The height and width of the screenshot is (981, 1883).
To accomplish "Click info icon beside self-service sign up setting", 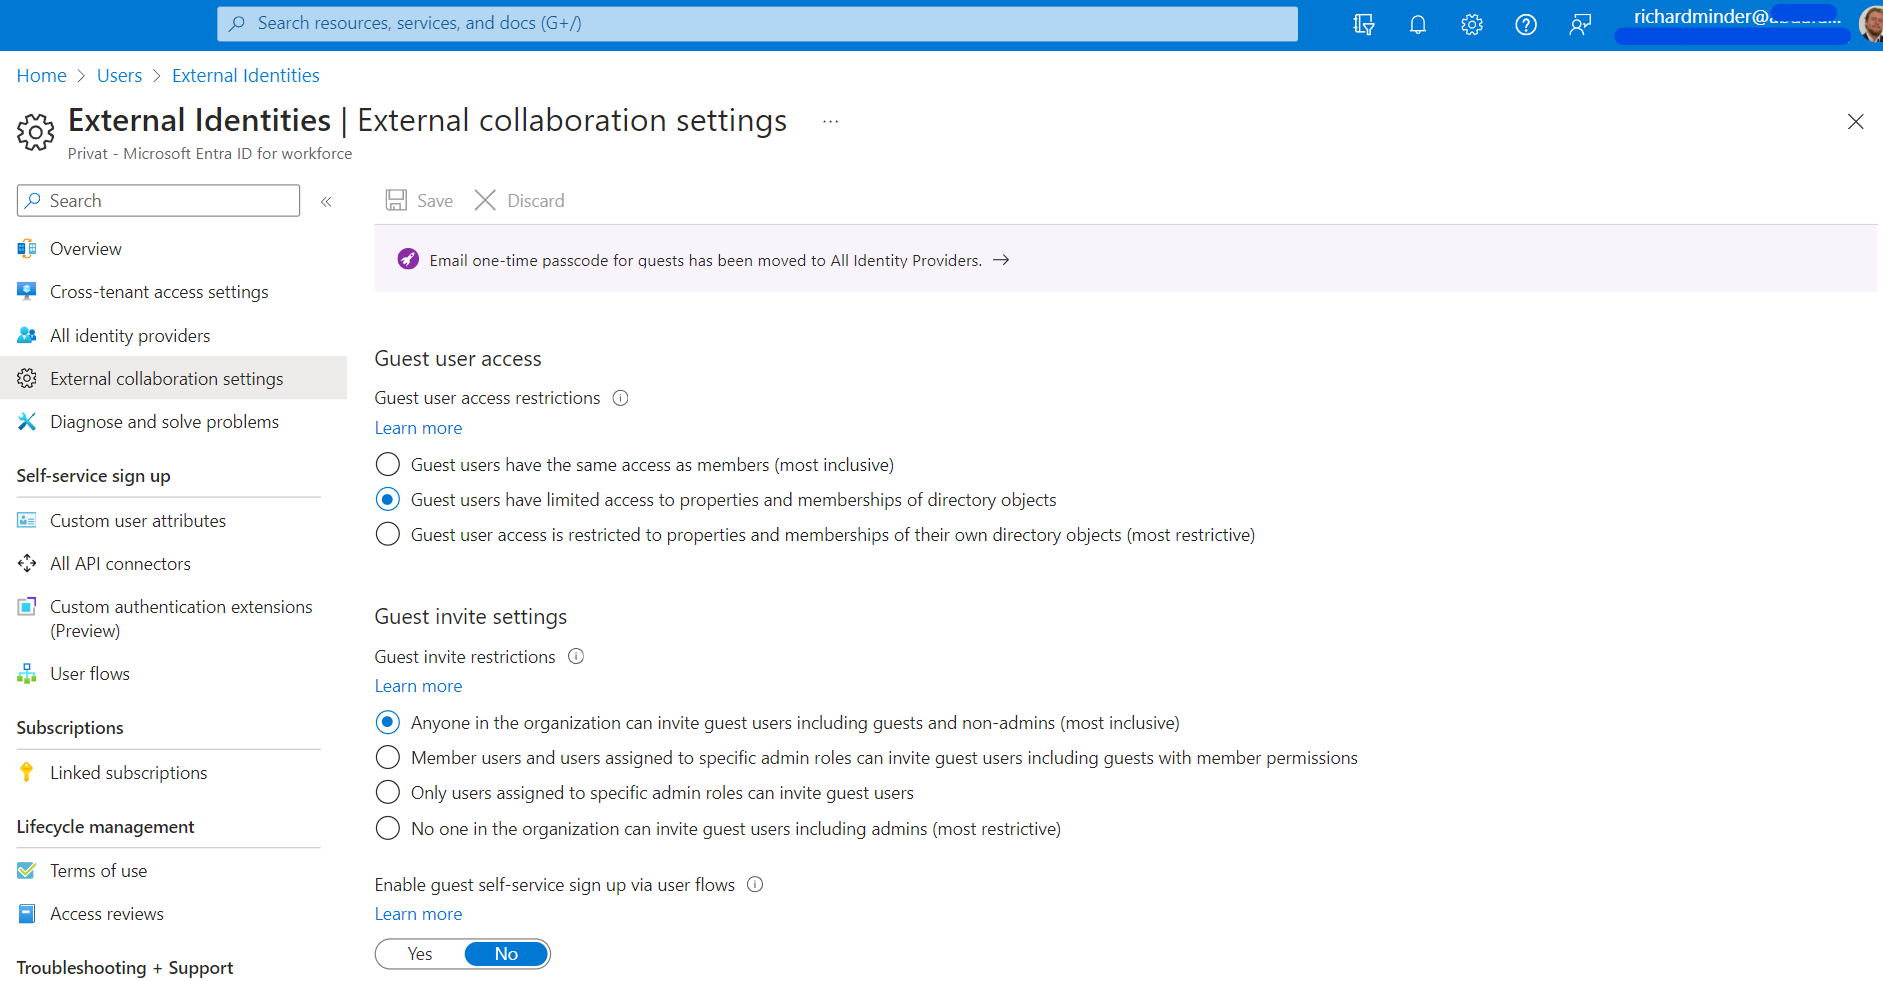I will pos(755,885).
